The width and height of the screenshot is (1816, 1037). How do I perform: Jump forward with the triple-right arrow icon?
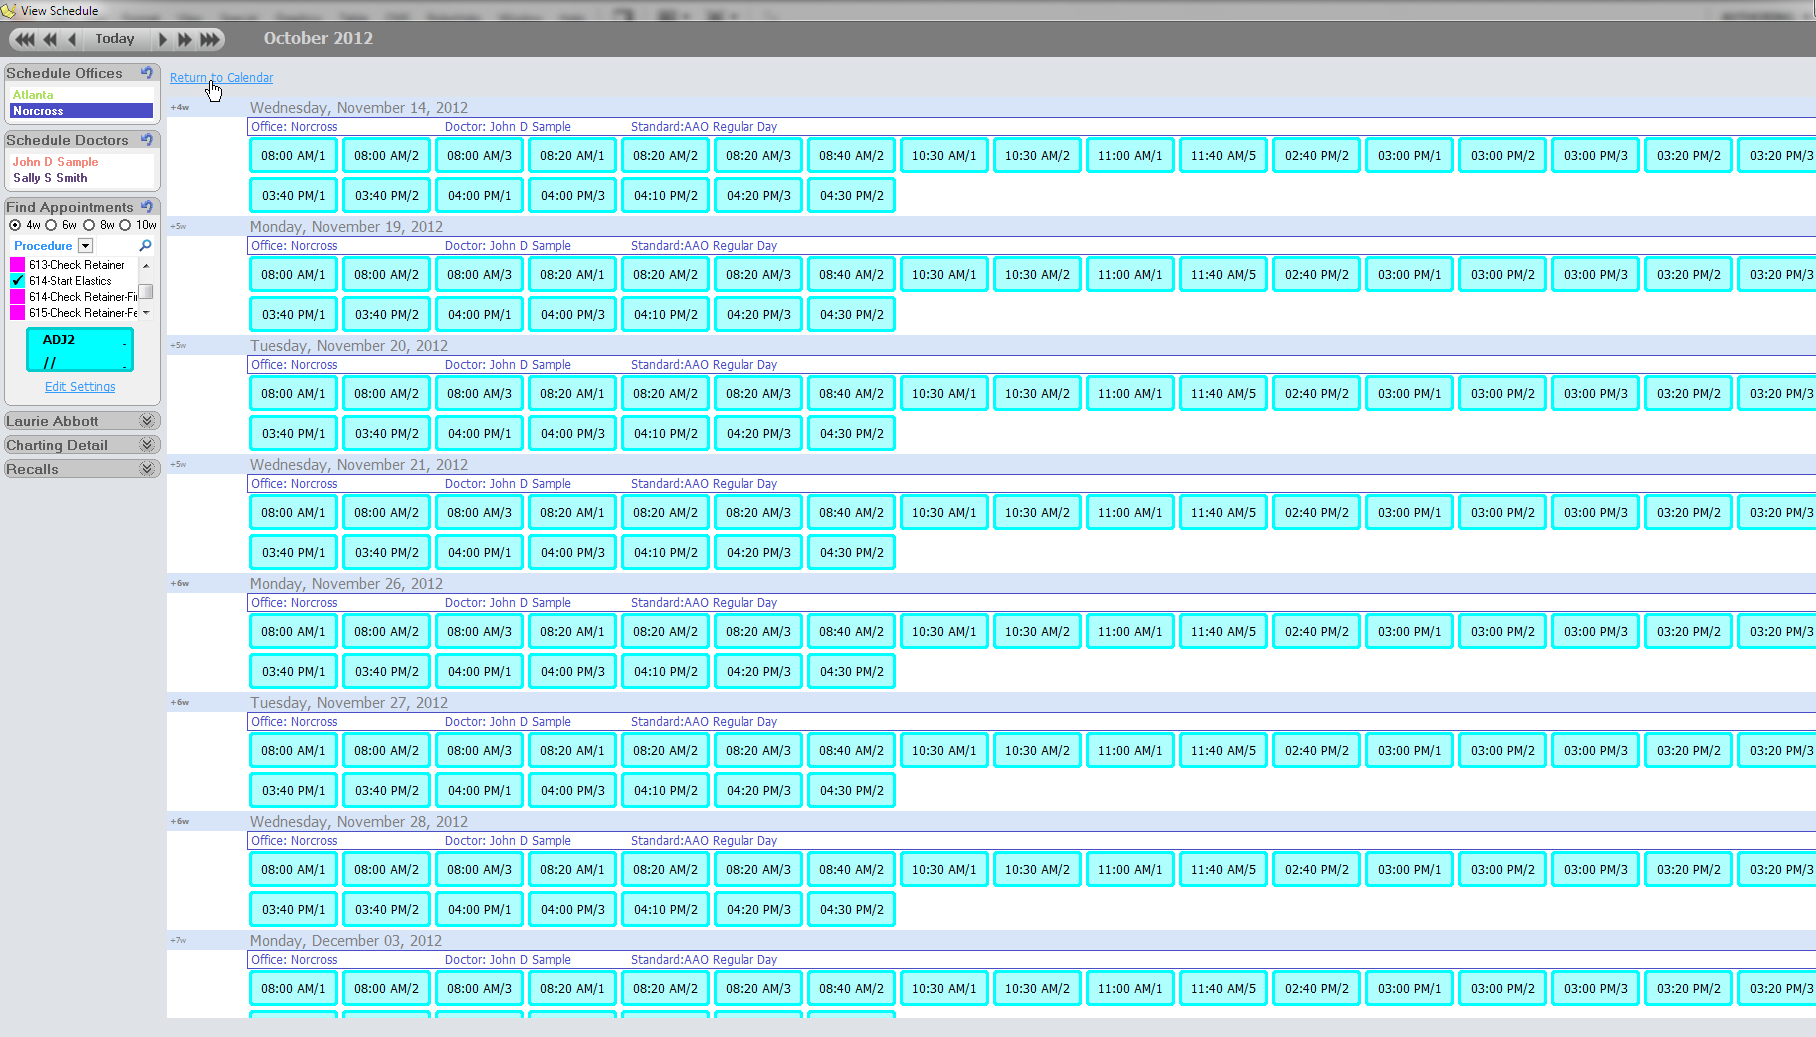point(210,39)
